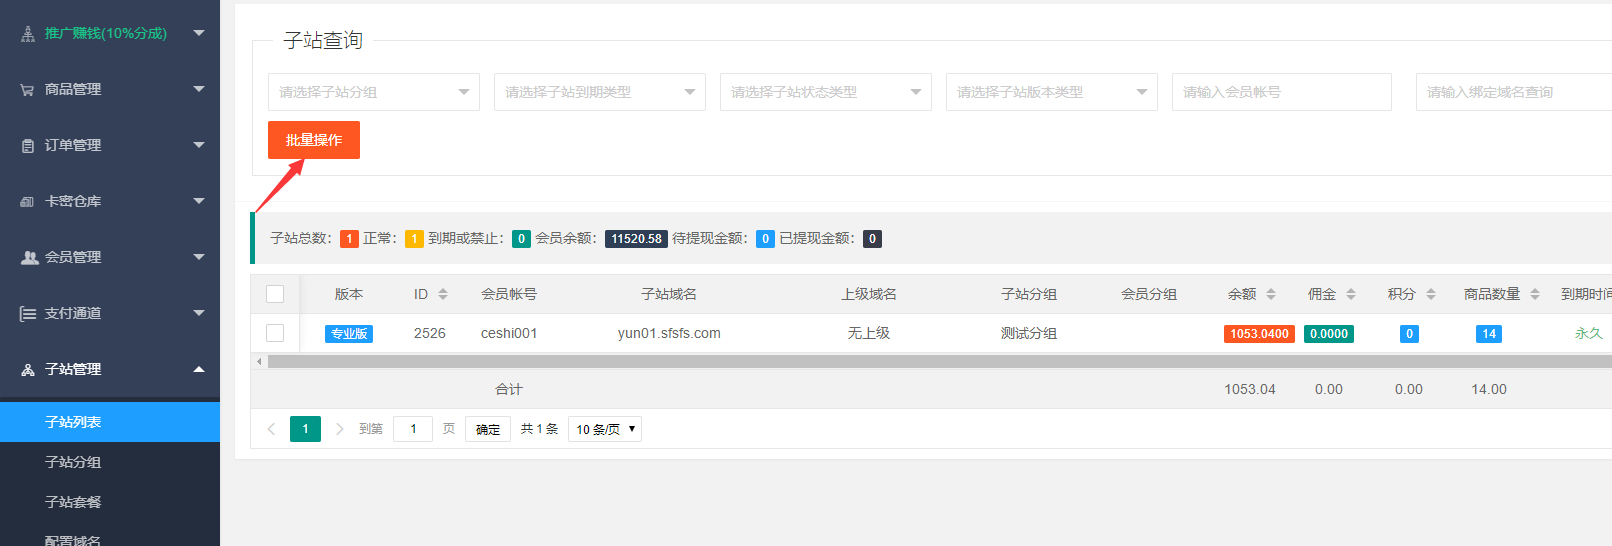Click the shopping cart icon for 商品管理

click(28, 90)
